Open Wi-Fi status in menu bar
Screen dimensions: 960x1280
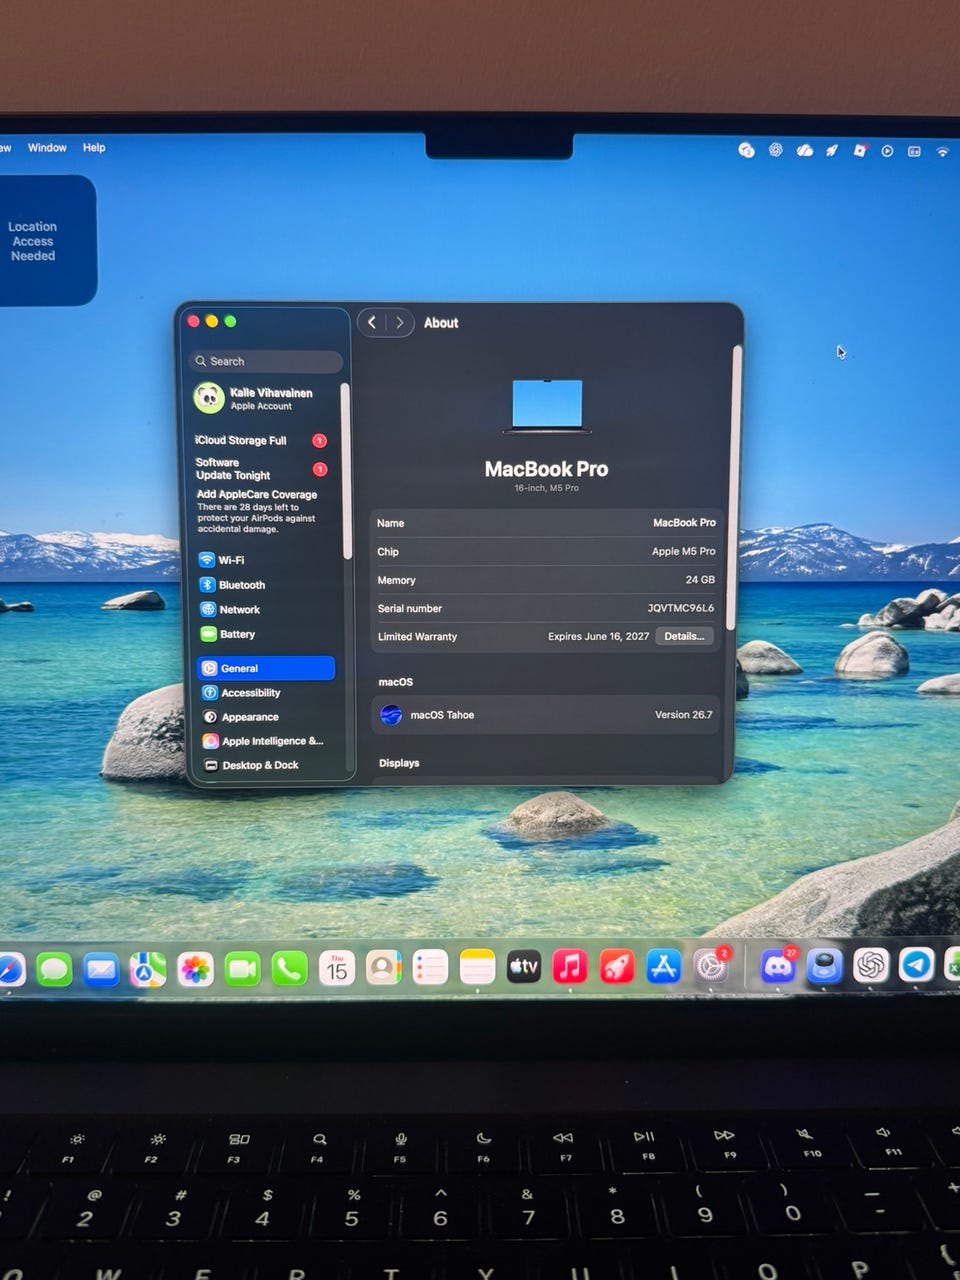(x=942, y=151)
